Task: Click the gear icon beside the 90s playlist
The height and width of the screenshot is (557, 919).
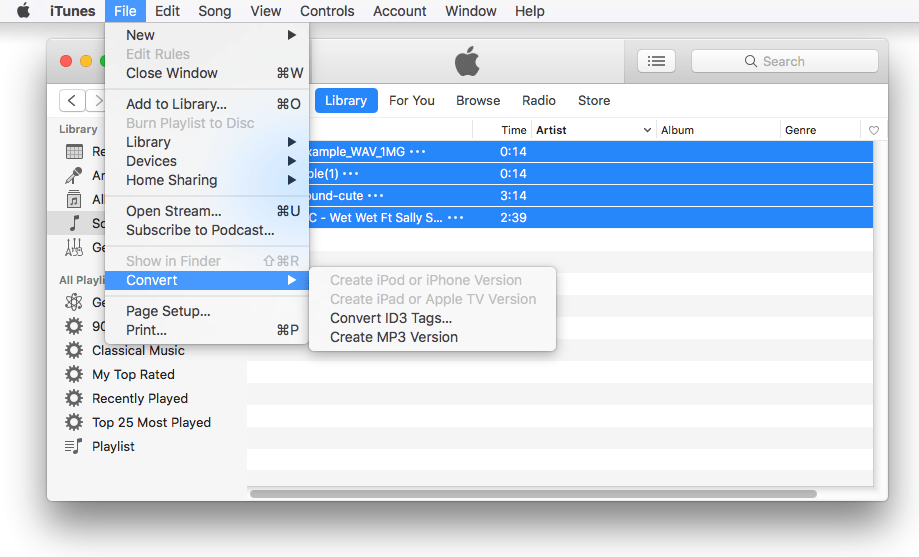Action: [74, 326]
